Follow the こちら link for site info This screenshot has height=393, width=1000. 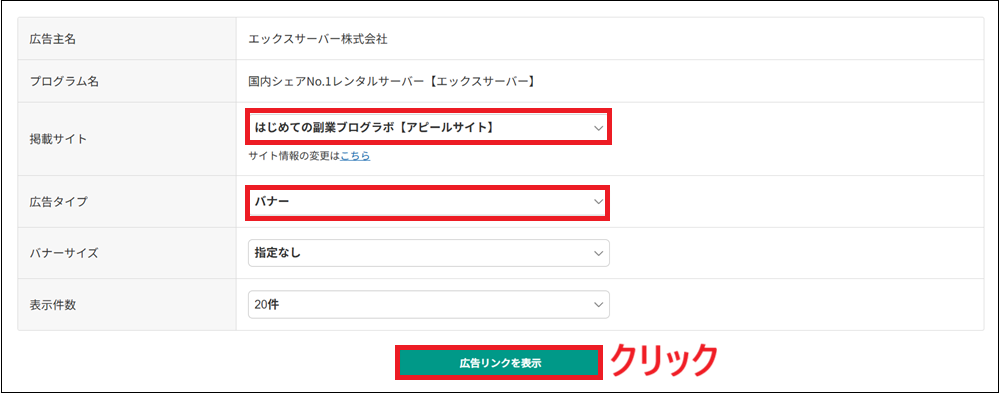pyautogui.click(x=355, y=156)
